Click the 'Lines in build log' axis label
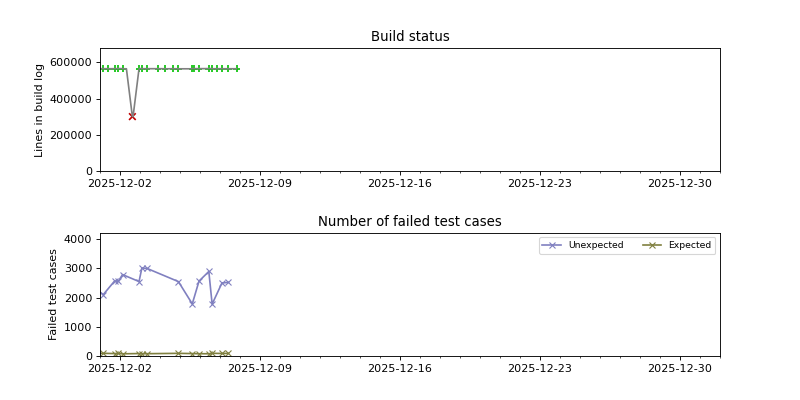 40,110
